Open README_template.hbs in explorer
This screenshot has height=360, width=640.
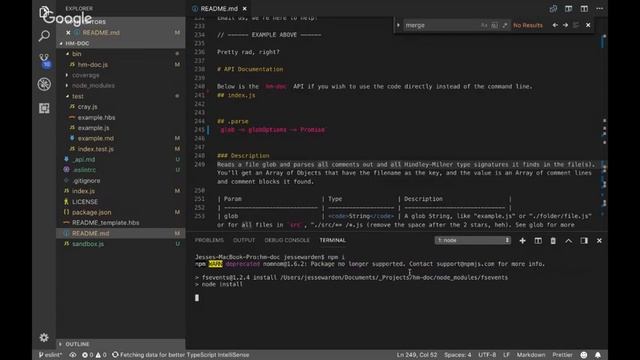105,223
